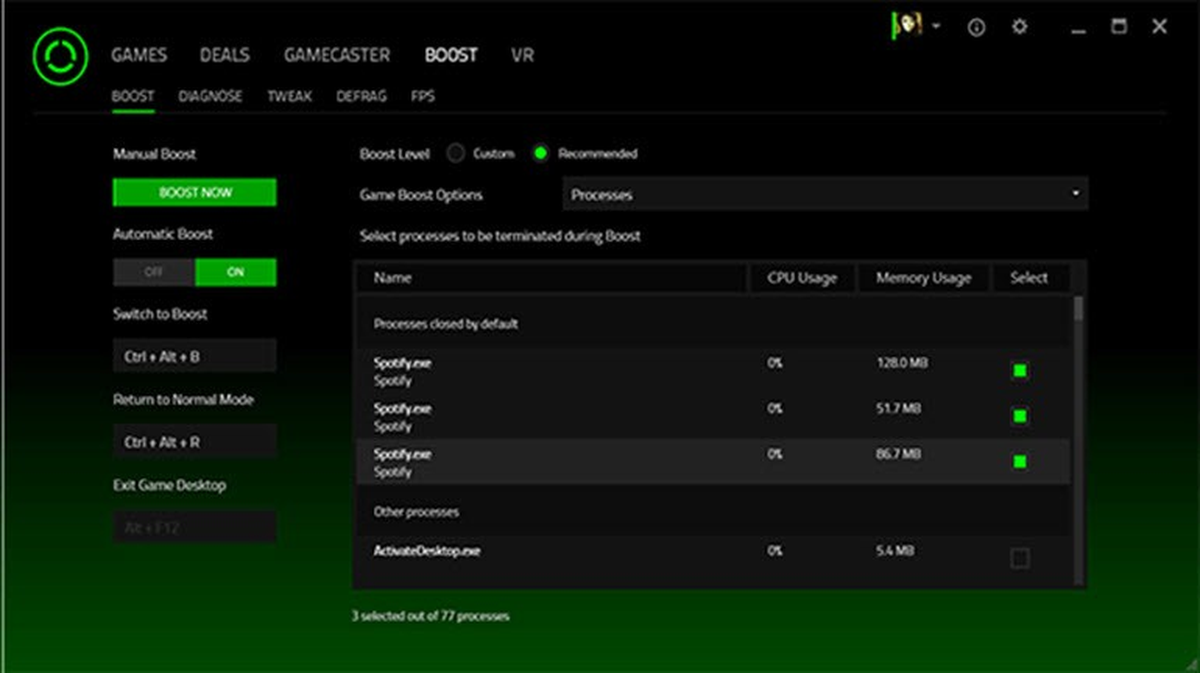Screen dimensions: 1200x673
Task: Click the 86.7 MB memory value
Action: click(x=899, y=454)
